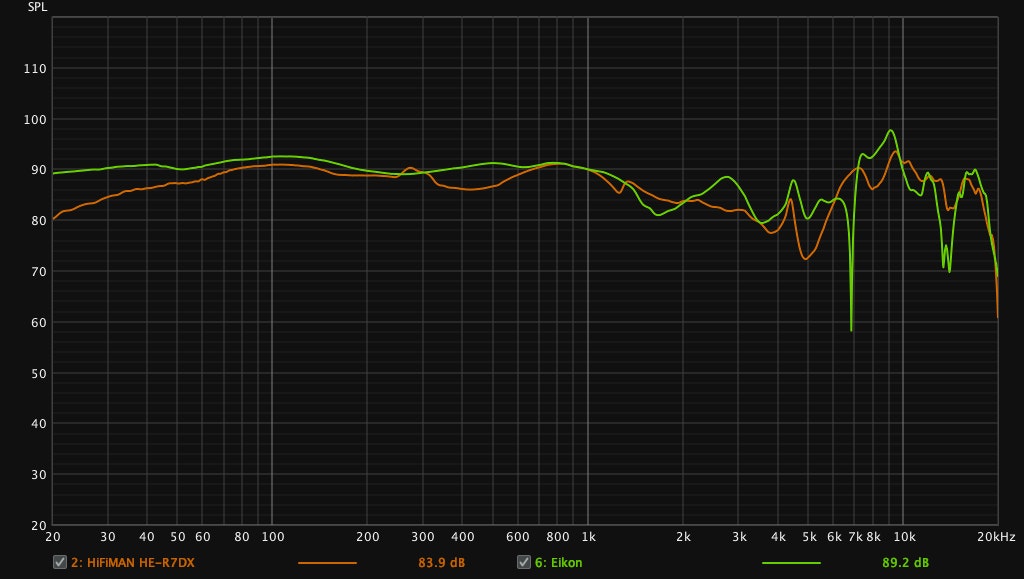The height and width of the screenshot is (579, 1024).
Task: Click the 110 dB vertical axis label
Action: 35,69
